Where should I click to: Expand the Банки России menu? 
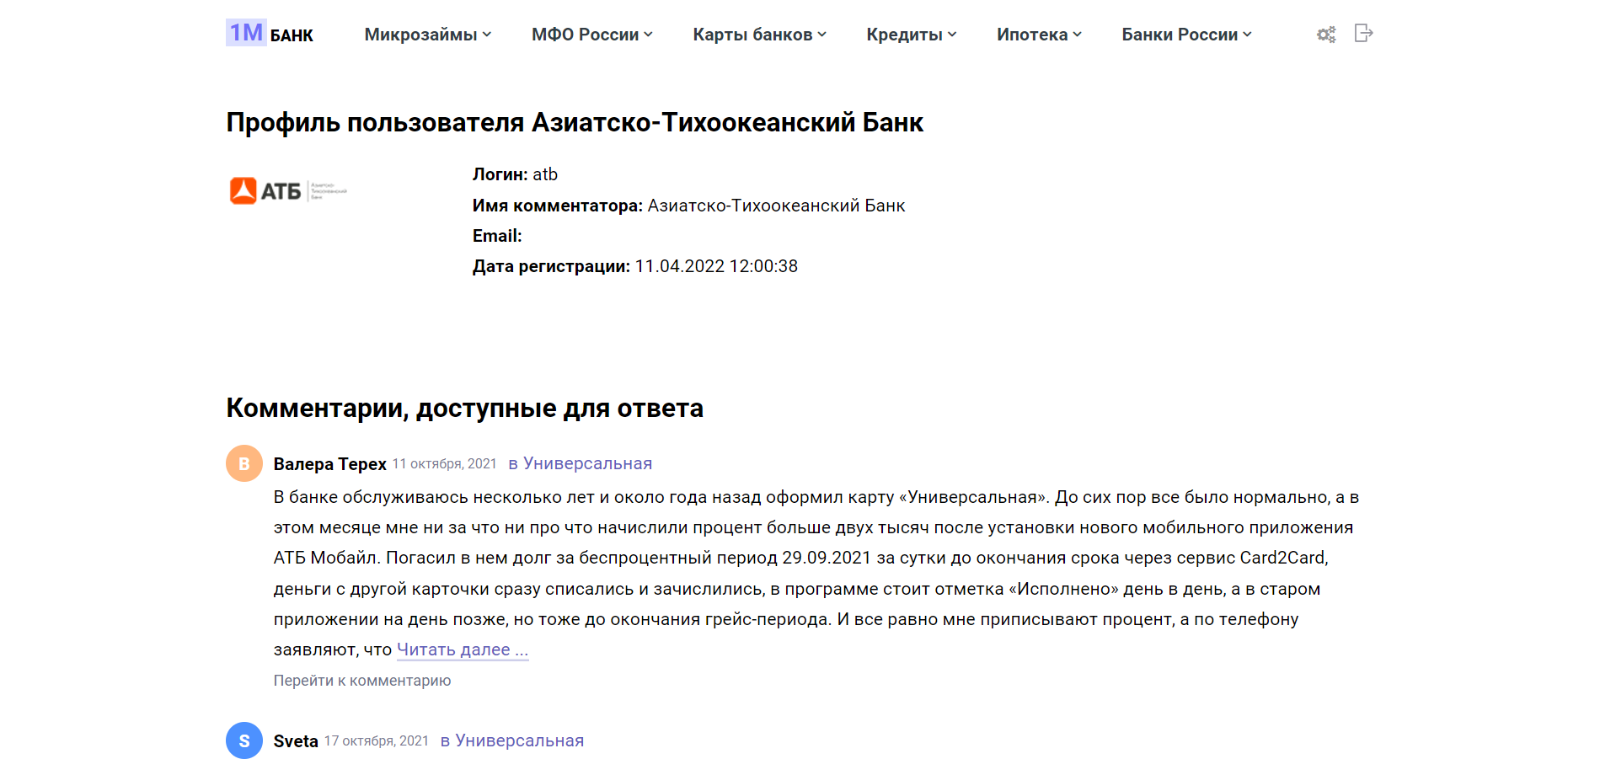click(1186, 34)
